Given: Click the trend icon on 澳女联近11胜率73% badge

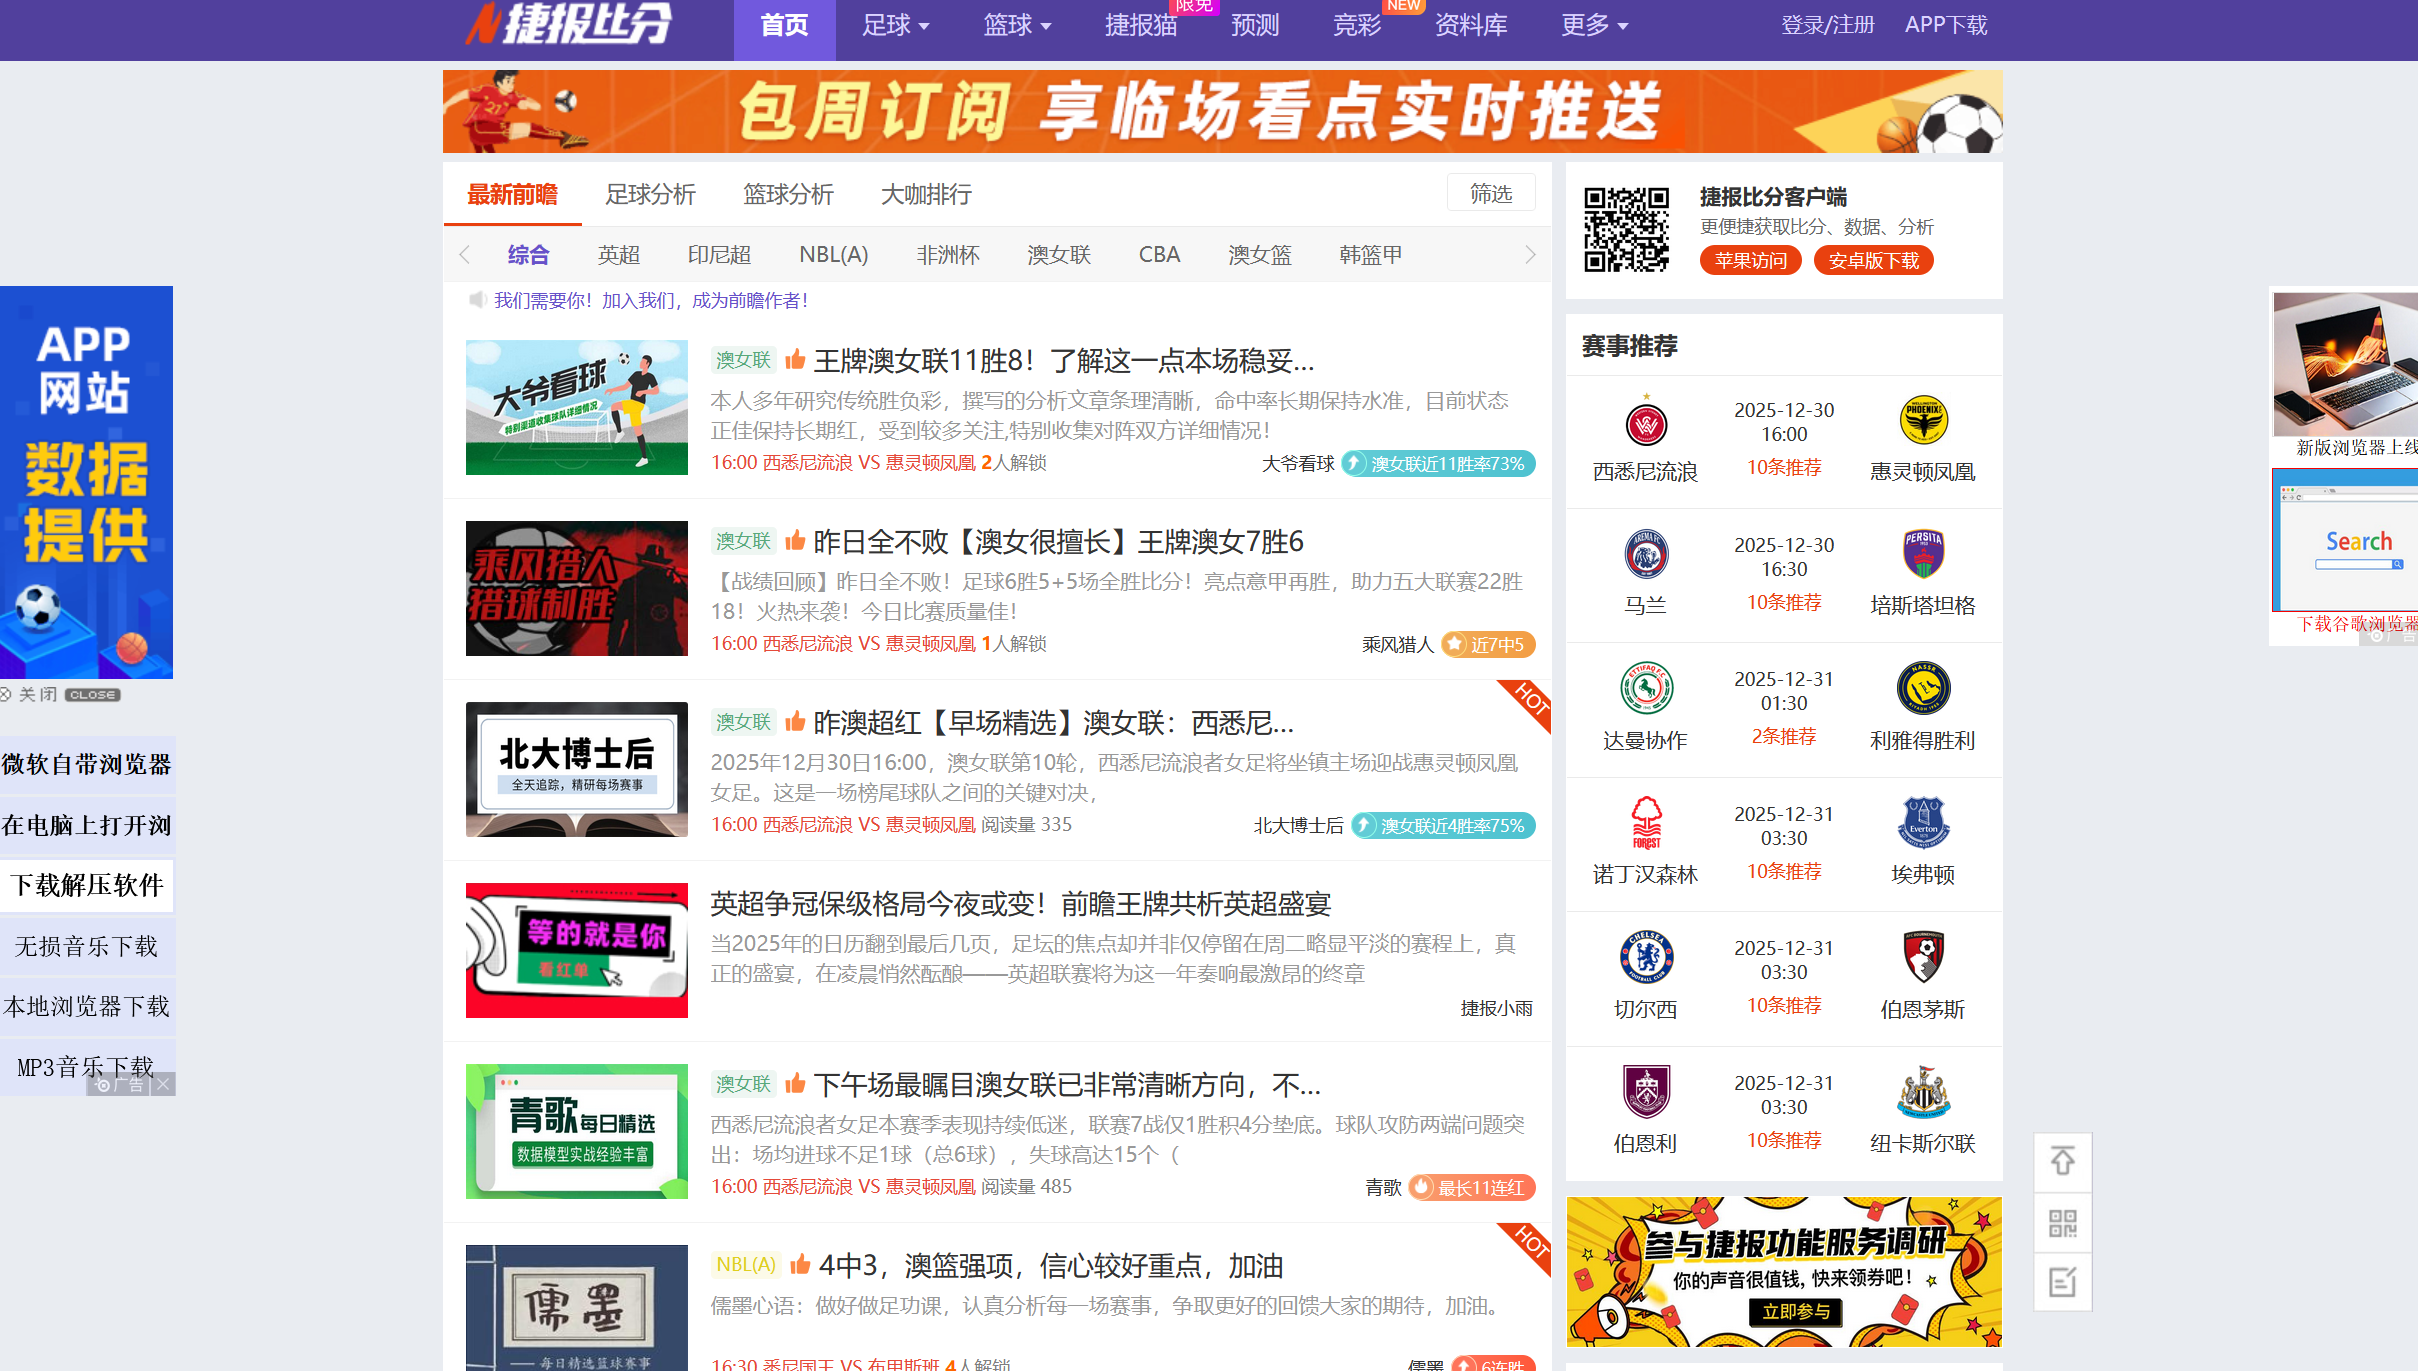Looking at the screenshot, I should pyautogui.click(x=1356, y=464).
